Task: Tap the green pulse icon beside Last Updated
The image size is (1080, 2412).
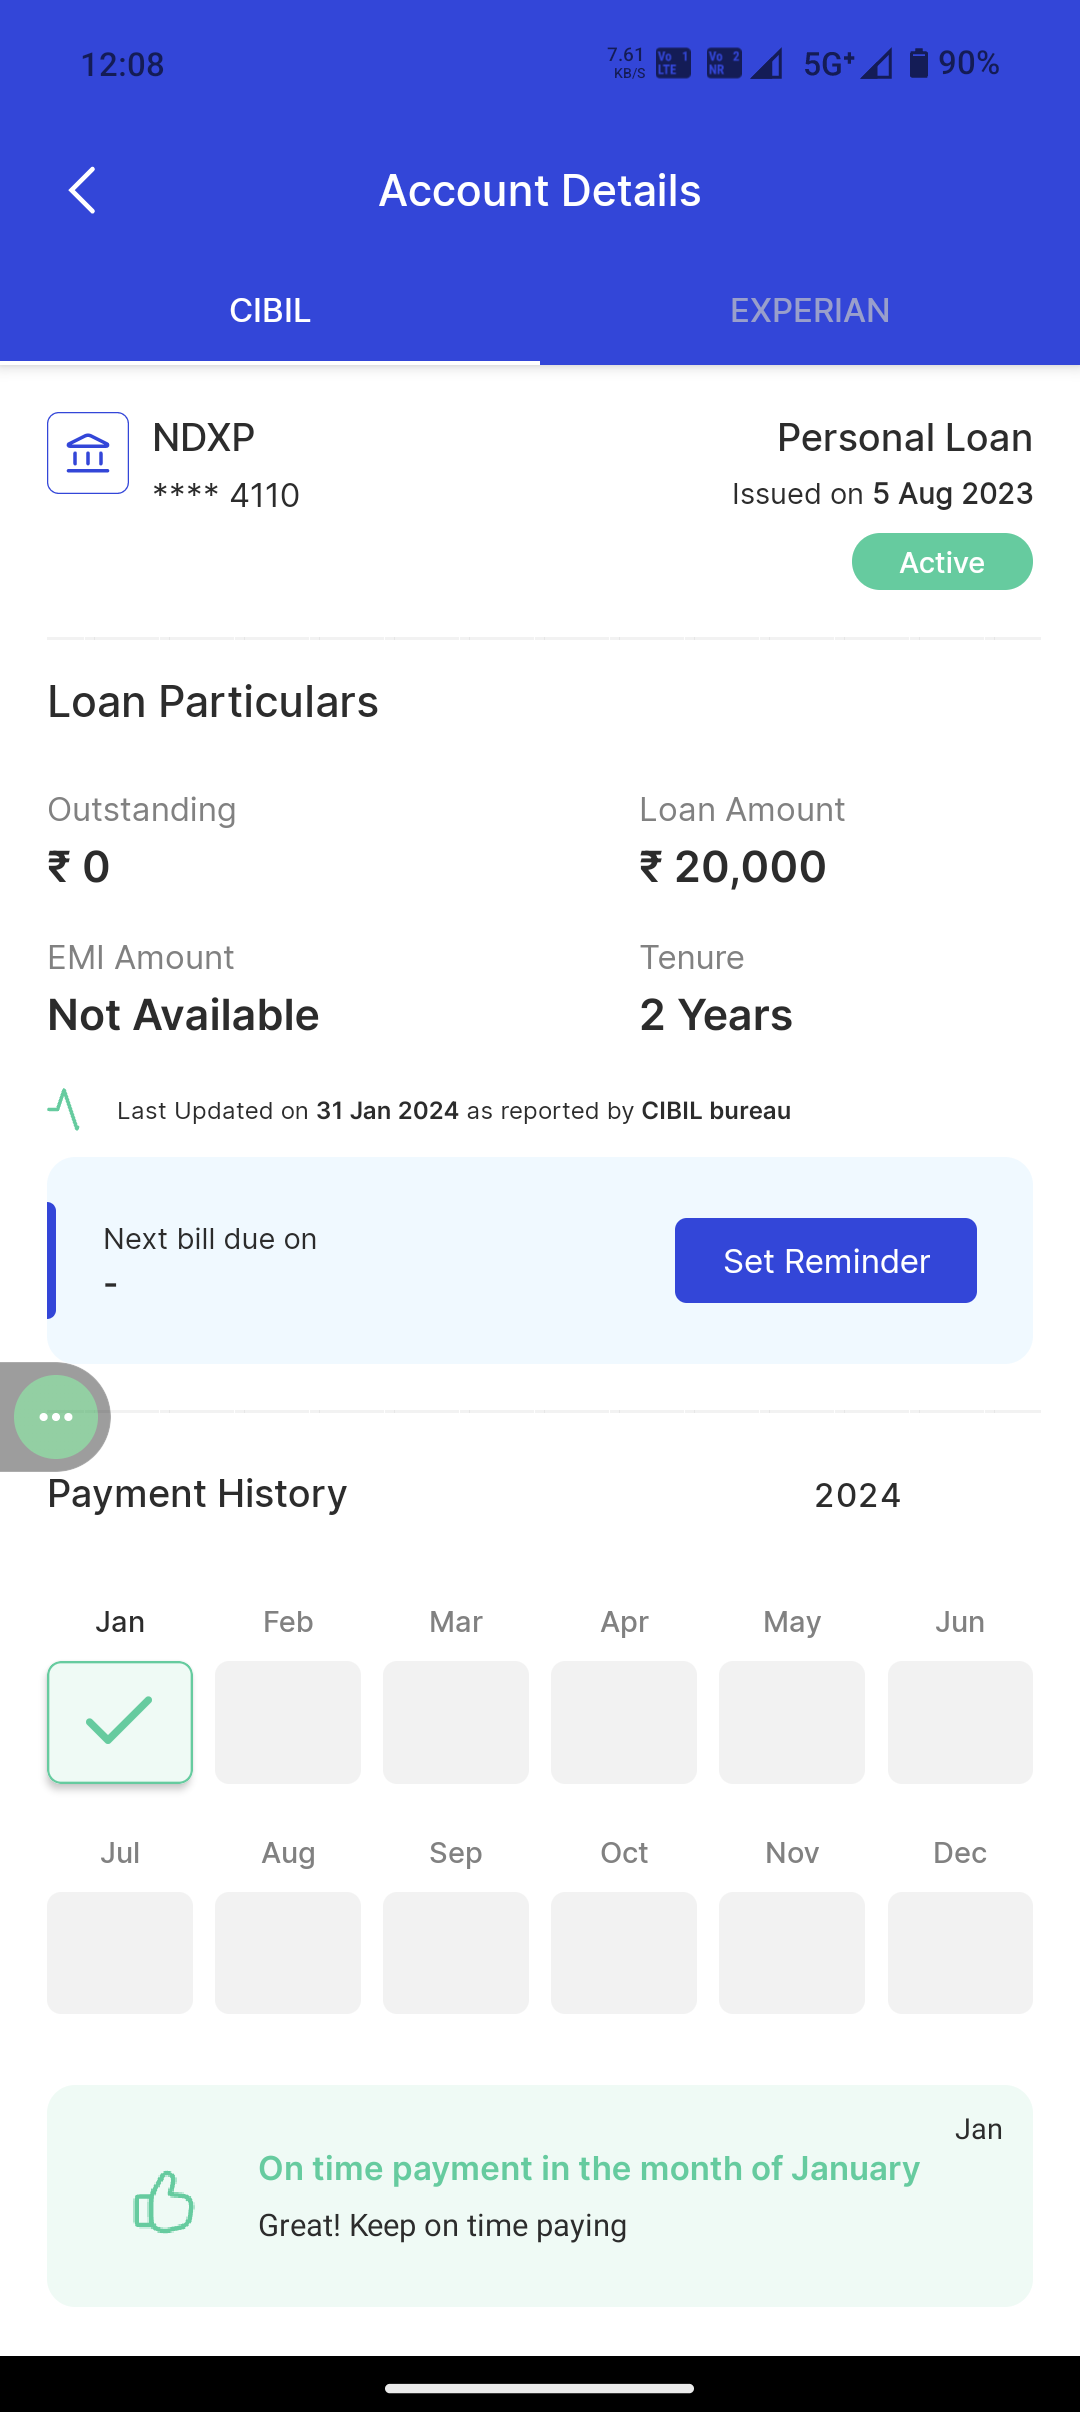Action: (x=64, y=1110)
